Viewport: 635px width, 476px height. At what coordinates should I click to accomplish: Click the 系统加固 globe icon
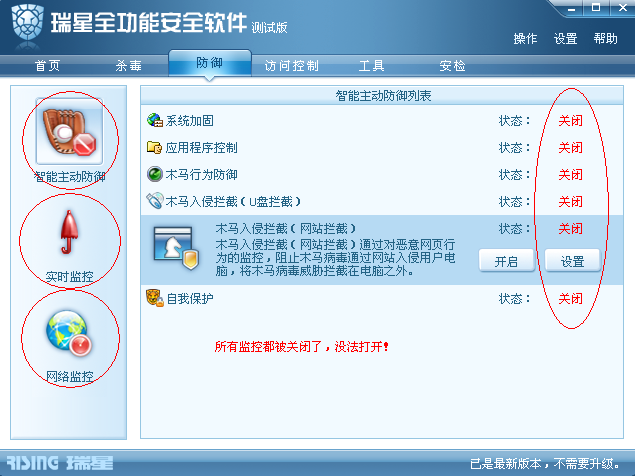coord(154,120)
